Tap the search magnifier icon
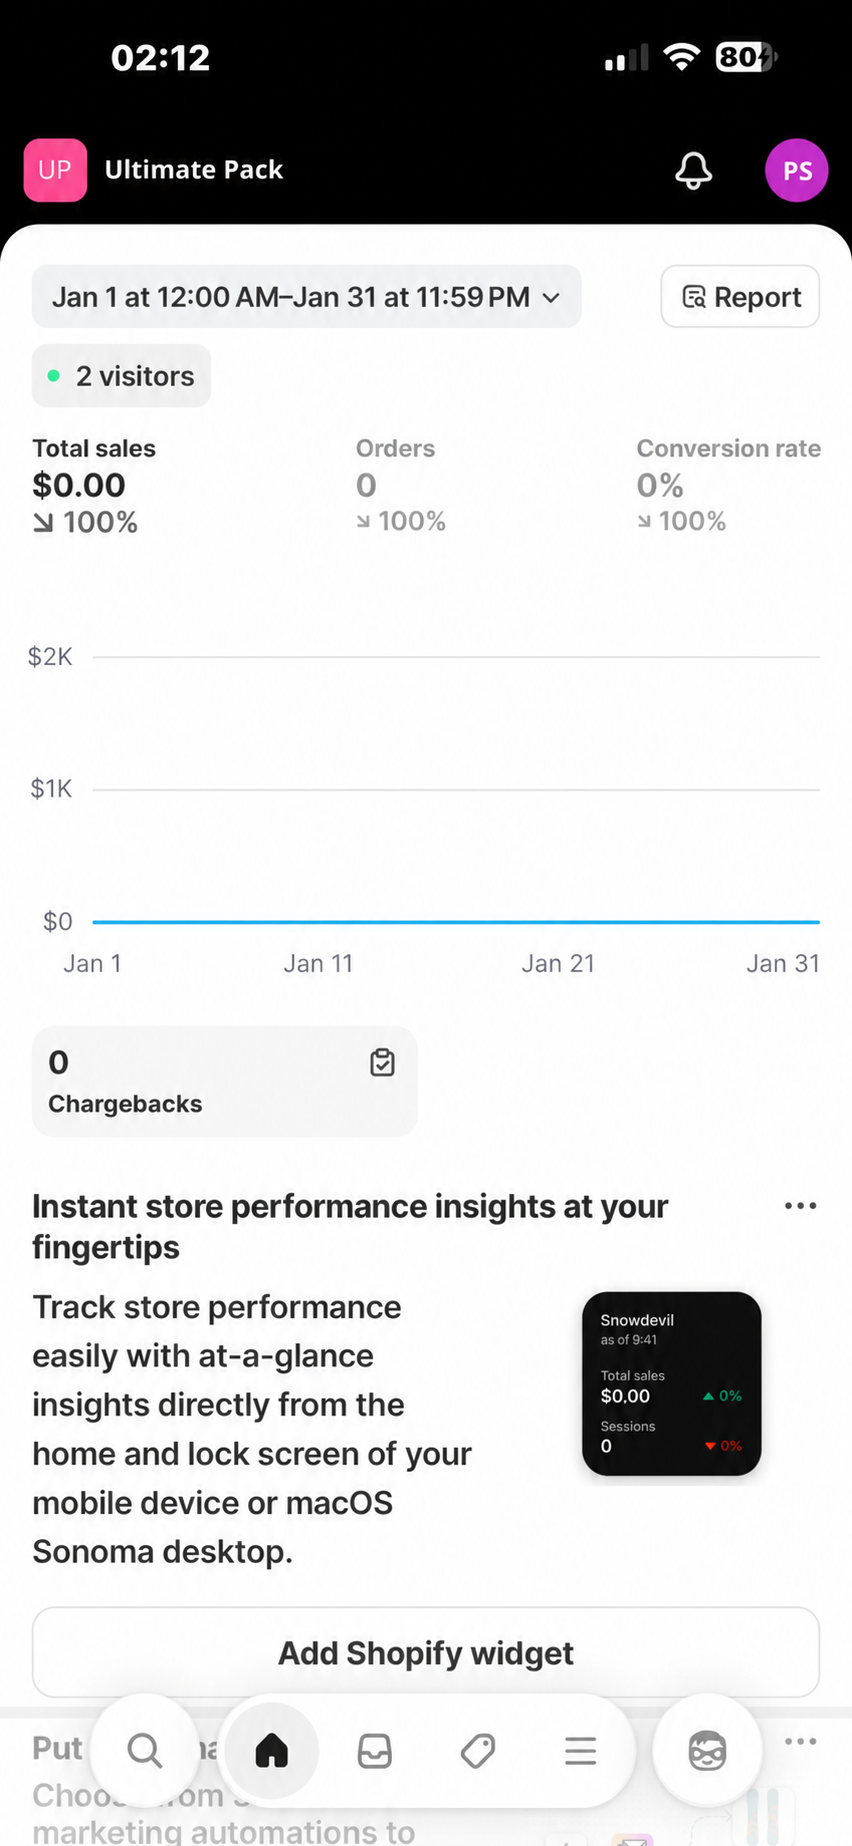 145,1751
